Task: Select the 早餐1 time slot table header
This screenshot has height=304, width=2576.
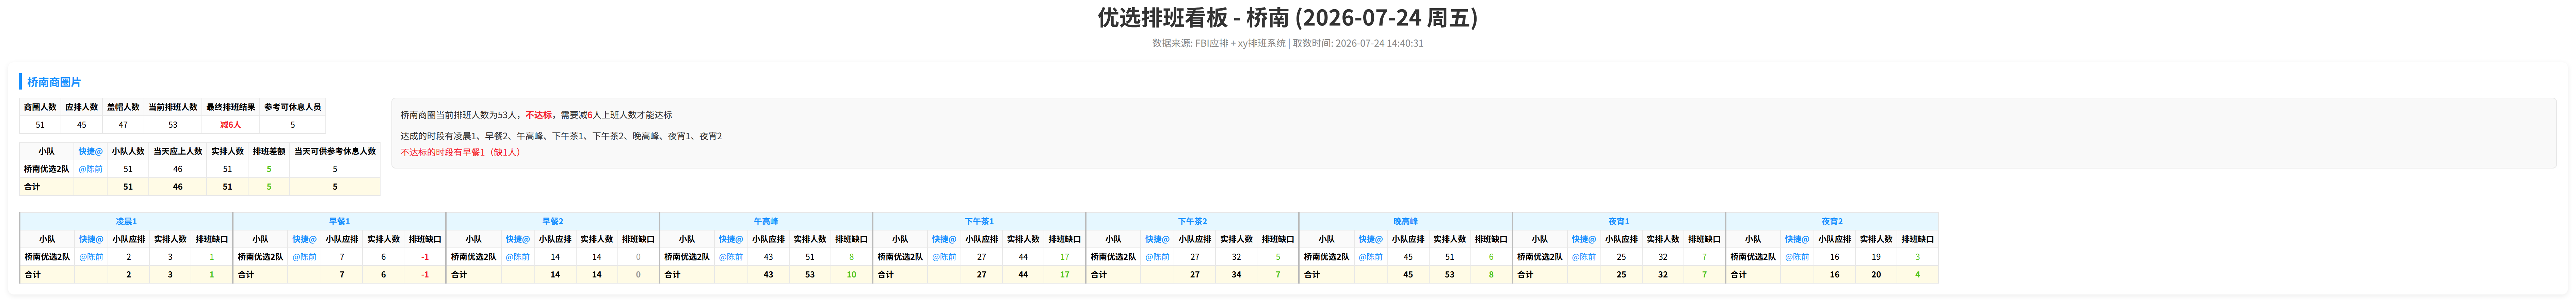Action: point(339,221)
